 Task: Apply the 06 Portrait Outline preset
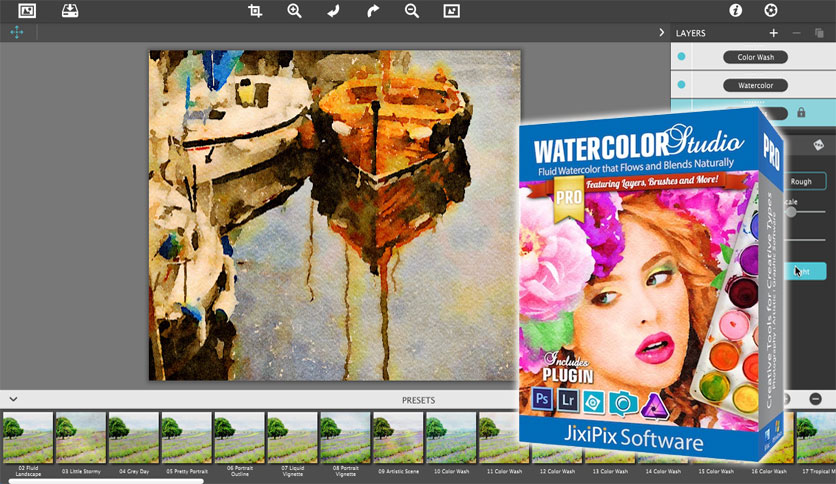pyautogui.click(x=239, y=437)
